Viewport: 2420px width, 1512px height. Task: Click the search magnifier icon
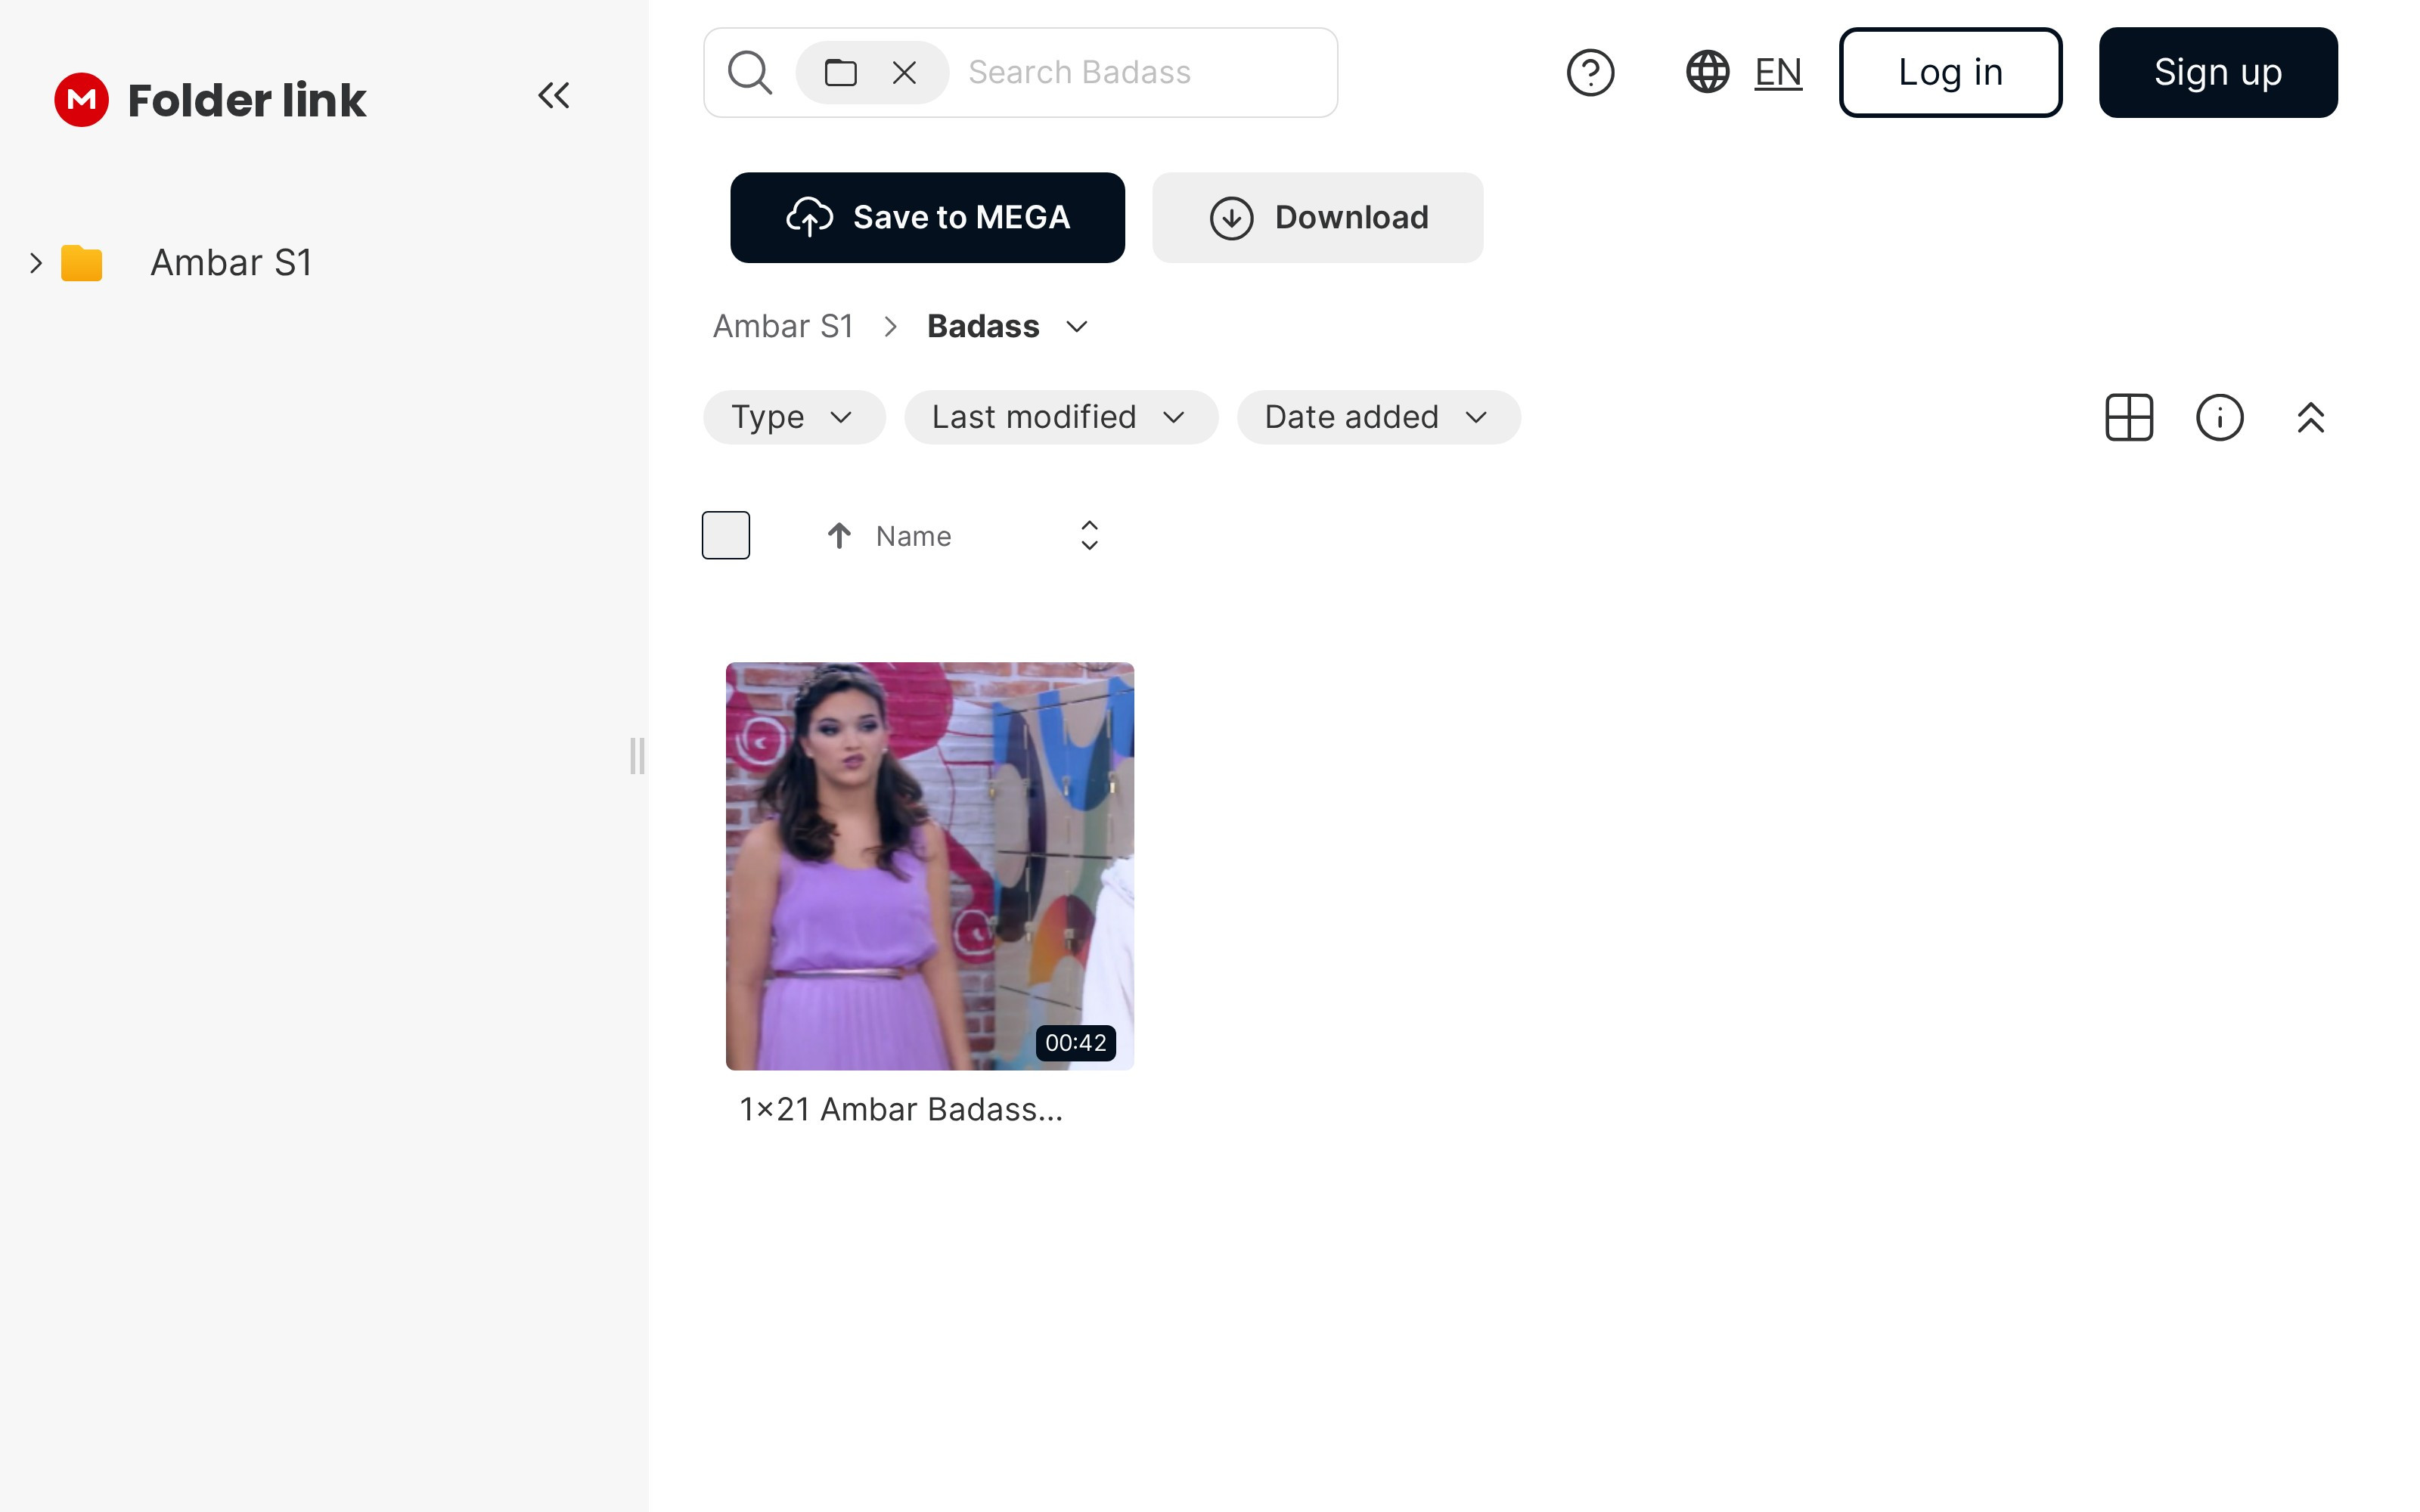(749, 72)
